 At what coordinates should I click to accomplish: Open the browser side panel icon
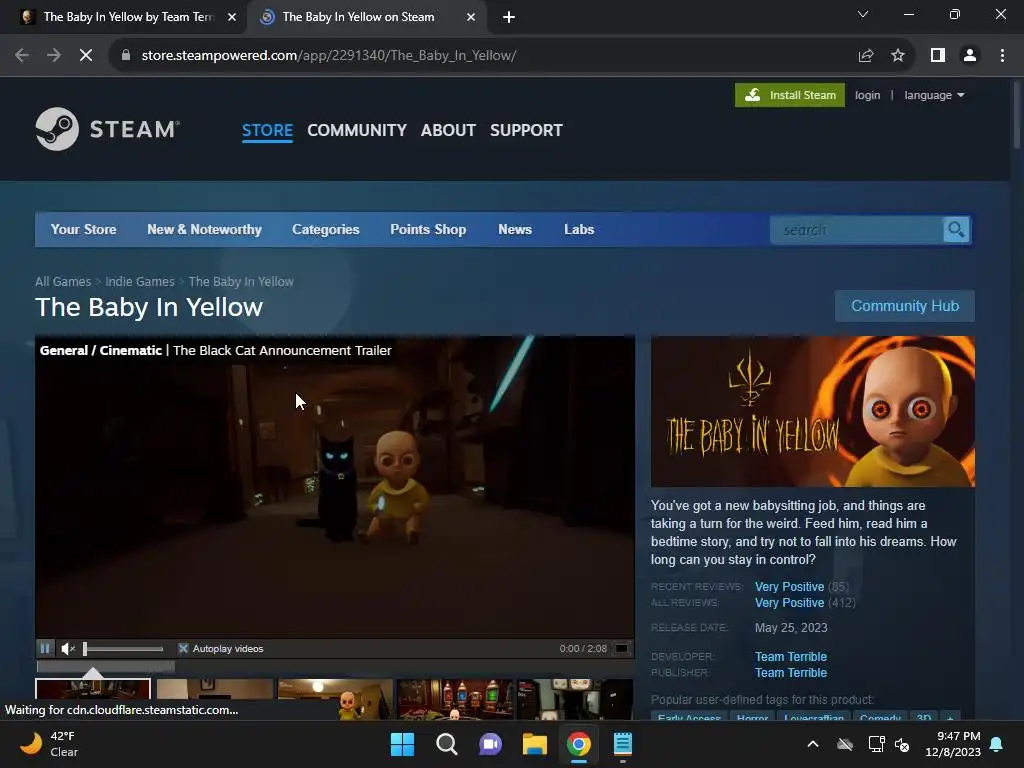[x=938, y=56]
